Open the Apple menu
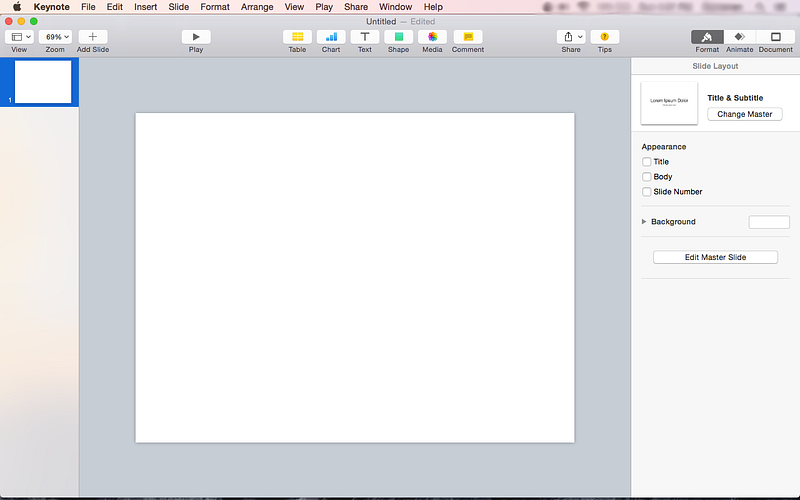Image resolution: width=800 pixels, height=500 pixels. (17, 7)
